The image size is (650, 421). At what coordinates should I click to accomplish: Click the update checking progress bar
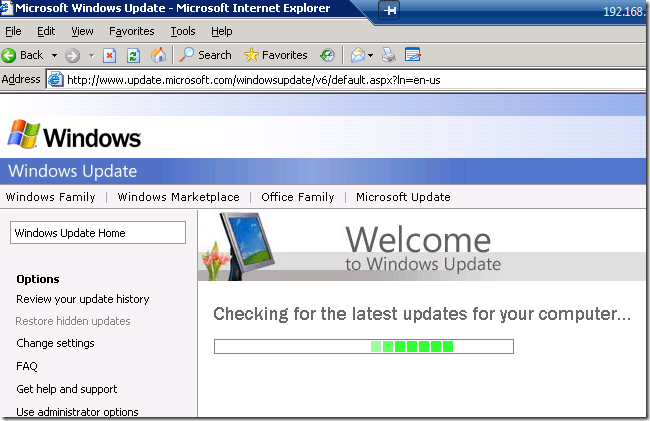click(x=363, y=346)
